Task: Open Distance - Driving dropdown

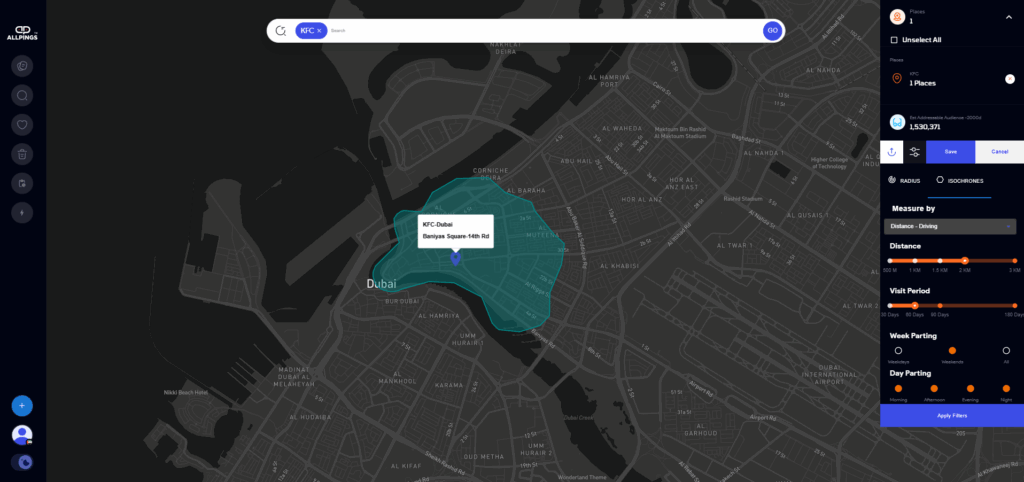Action: [950, 227]
